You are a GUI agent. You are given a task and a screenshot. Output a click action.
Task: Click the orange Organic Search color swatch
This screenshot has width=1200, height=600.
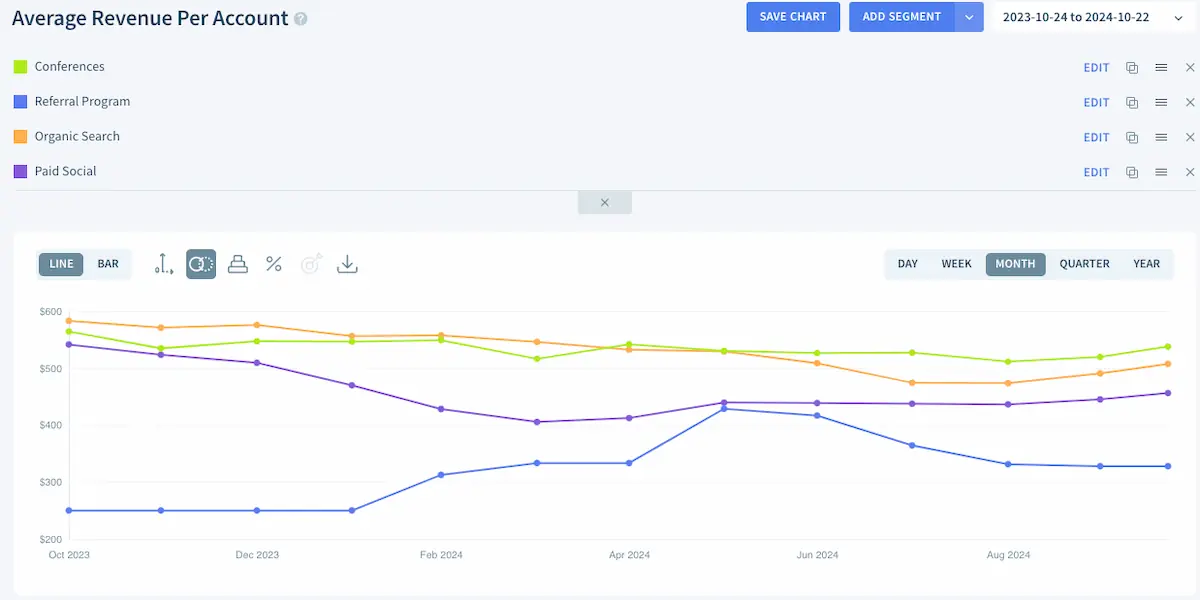point(20,137)
